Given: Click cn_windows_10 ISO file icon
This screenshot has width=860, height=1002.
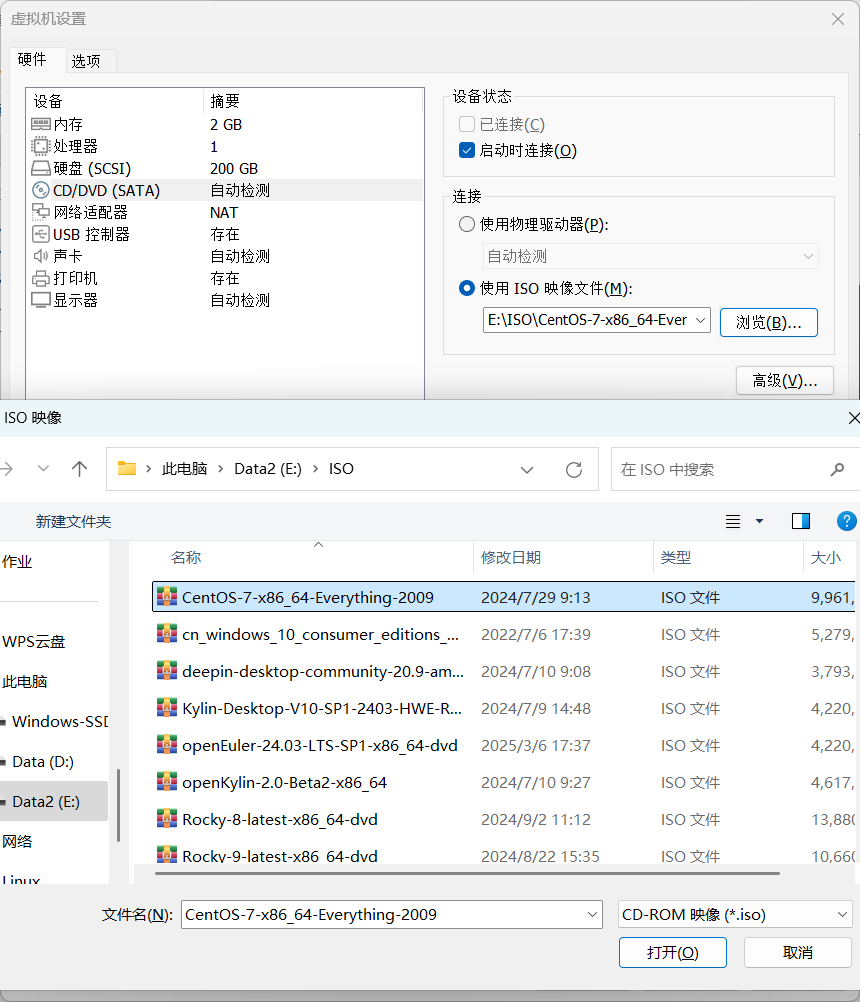Looking at the screenshot, I should (x=167, y=633).
